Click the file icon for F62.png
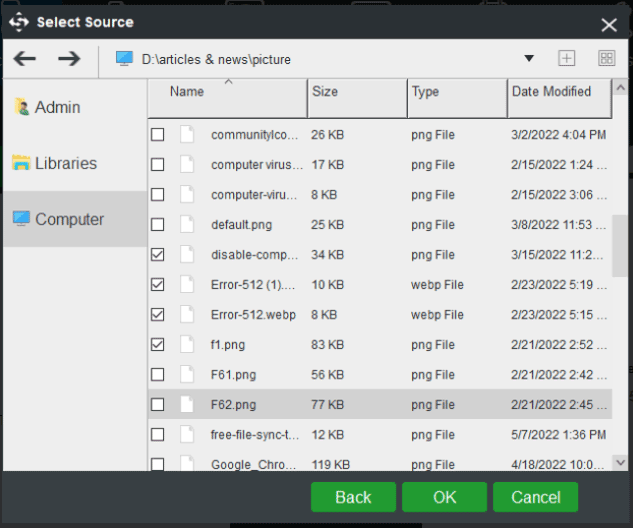 click(187, 404)
